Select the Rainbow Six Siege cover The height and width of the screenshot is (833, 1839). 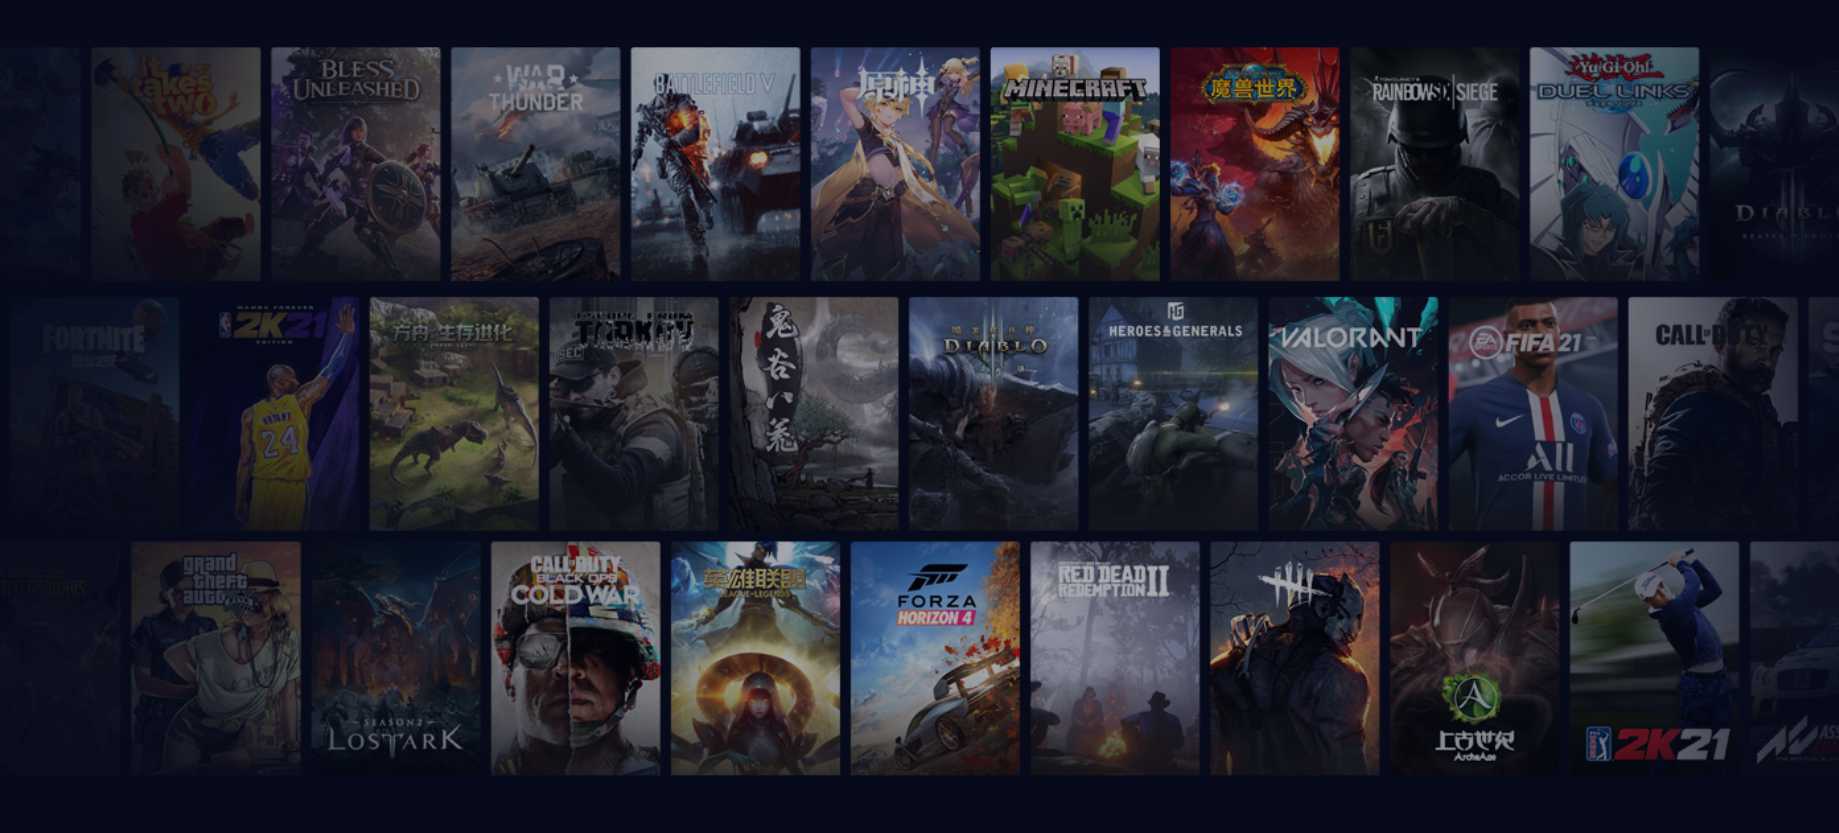[x=1434, y=164]
